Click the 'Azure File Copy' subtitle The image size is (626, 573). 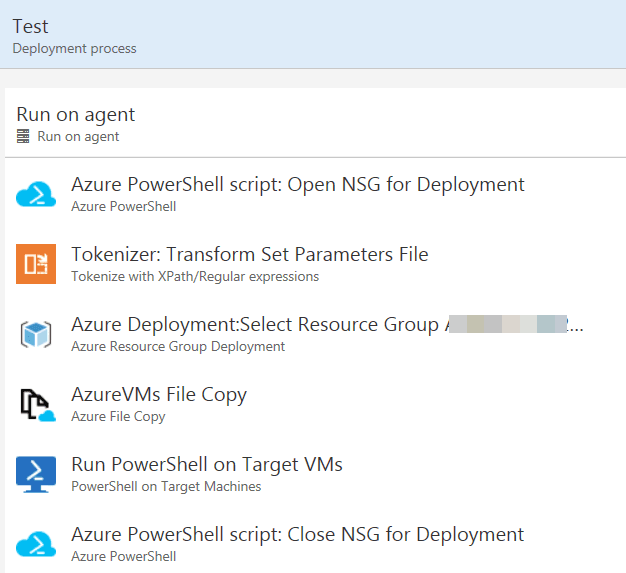[118, 416]
